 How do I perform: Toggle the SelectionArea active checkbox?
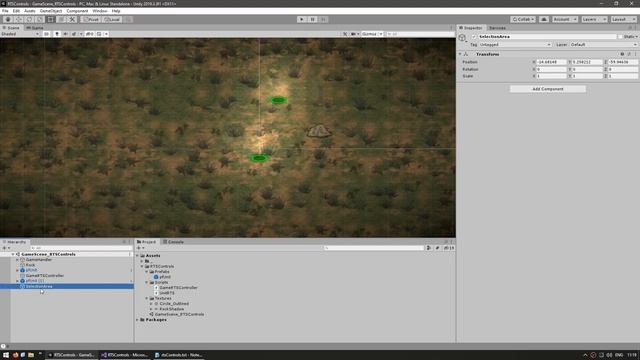coord(474,37)
